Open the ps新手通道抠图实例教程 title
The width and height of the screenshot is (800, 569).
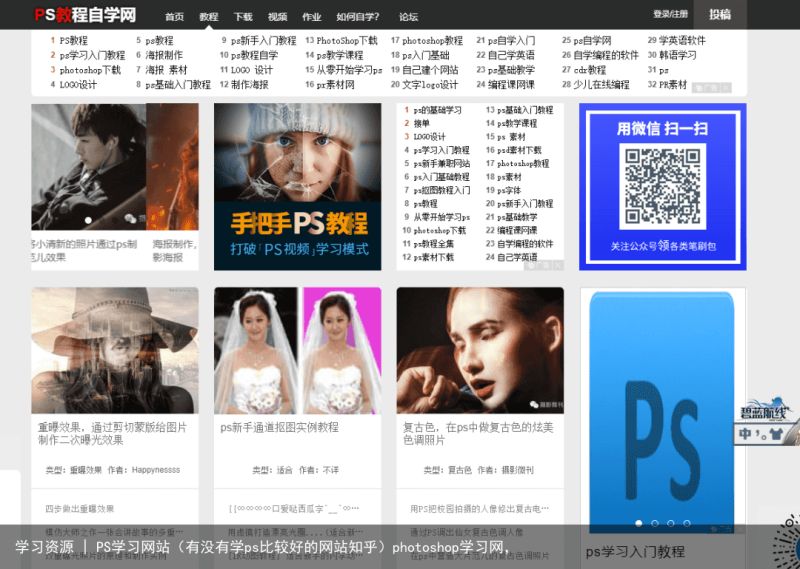tap(279, 427)
